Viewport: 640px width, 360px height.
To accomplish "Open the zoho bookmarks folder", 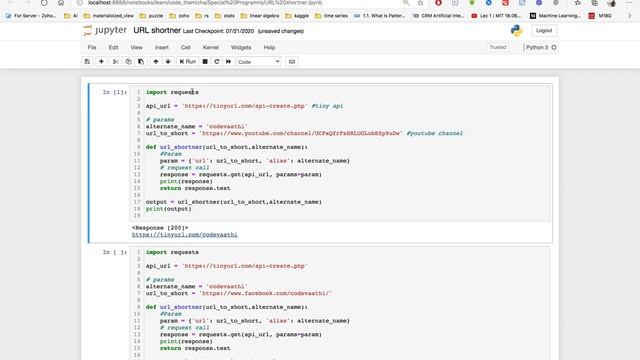I will (179, 16).
